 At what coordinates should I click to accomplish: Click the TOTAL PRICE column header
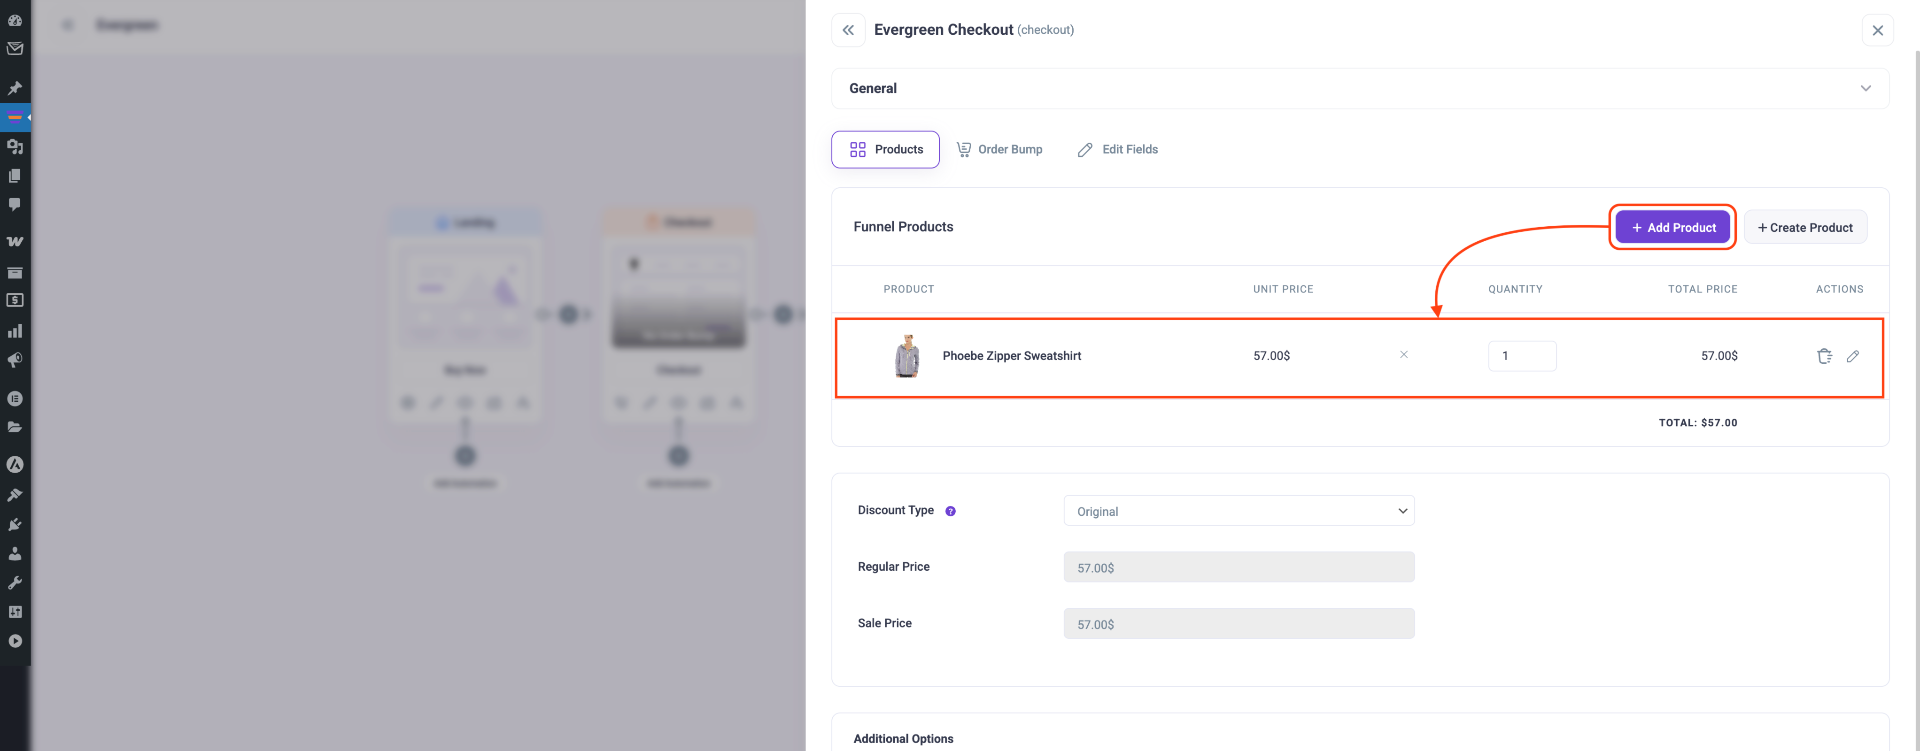tap(1702, 289)
